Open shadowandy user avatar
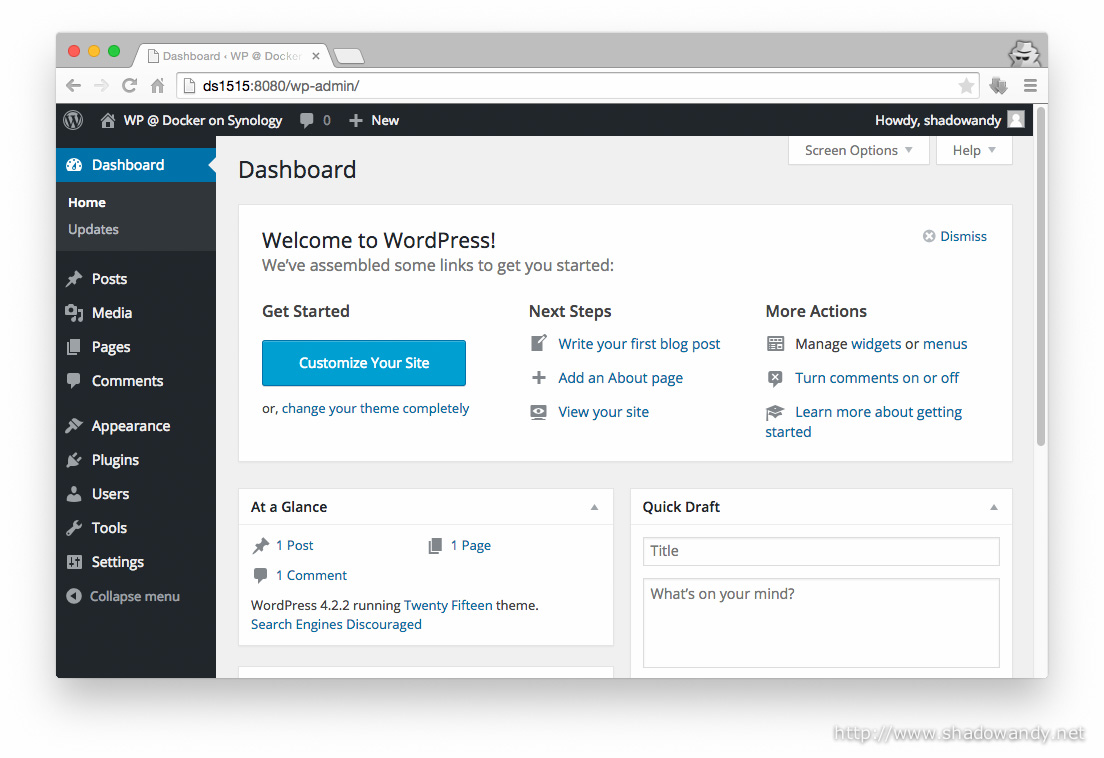The image size is (1104, 758). [x=1016, y=120]
